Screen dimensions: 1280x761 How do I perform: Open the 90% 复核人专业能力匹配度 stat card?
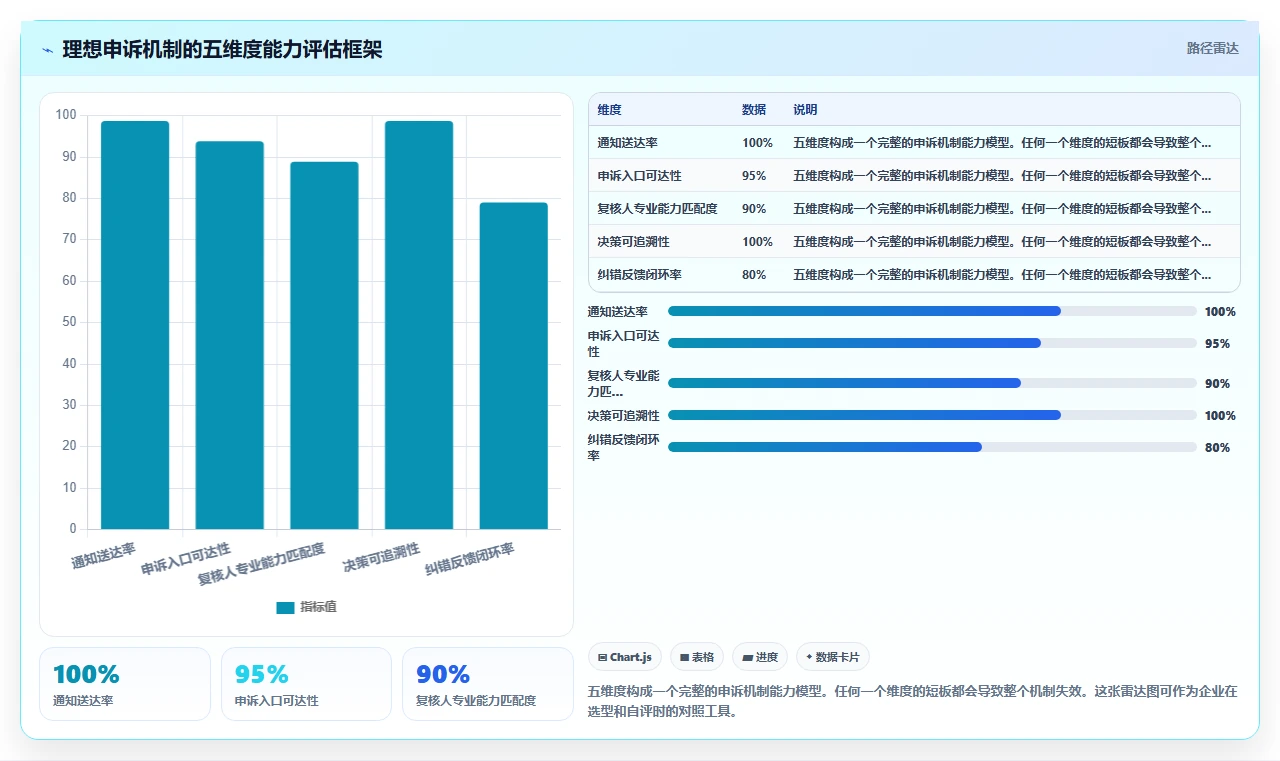487,684
